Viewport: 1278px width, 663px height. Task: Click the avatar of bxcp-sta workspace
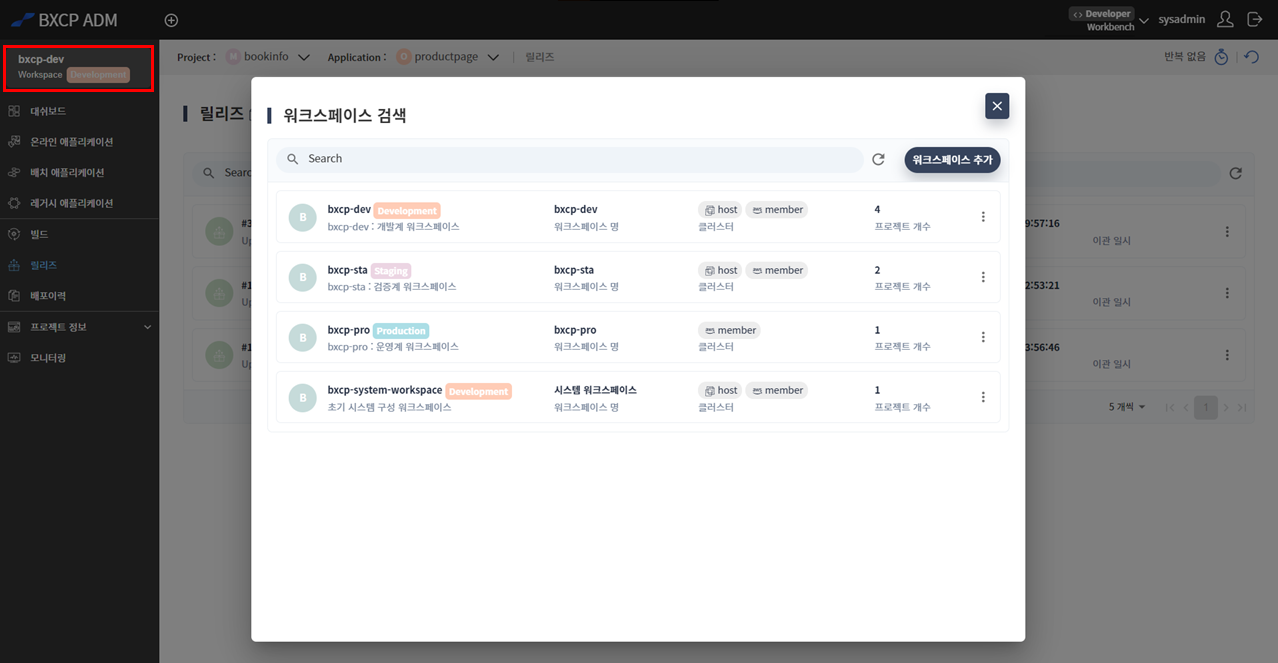302,277
